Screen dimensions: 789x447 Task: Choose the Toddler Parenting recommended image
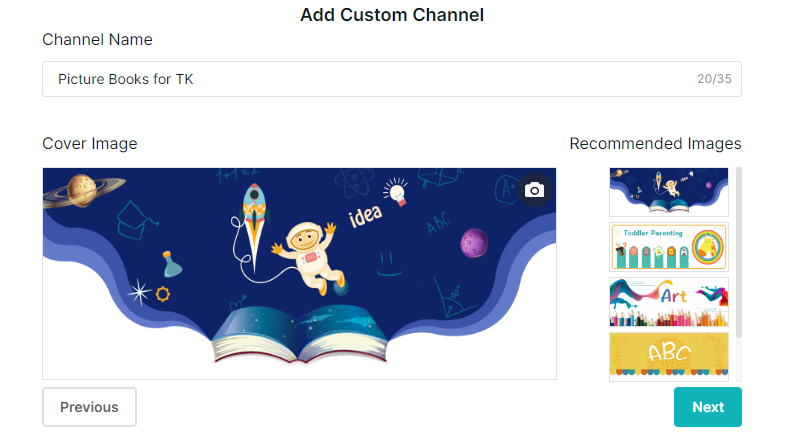pos(668,246)
